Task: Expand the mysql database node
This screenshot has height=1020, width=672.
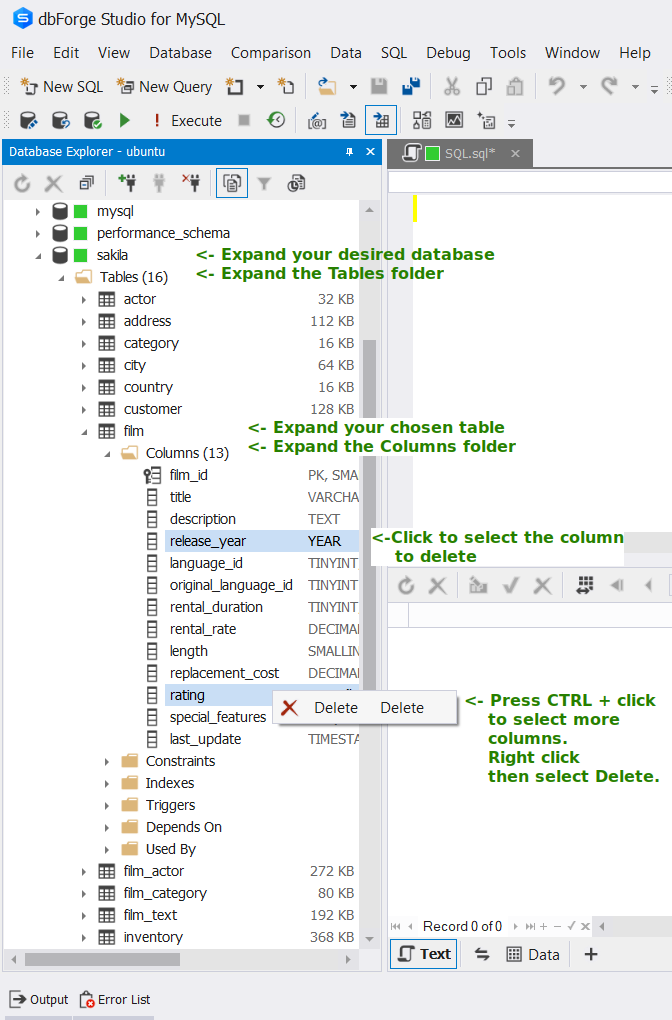Action: 37,211
